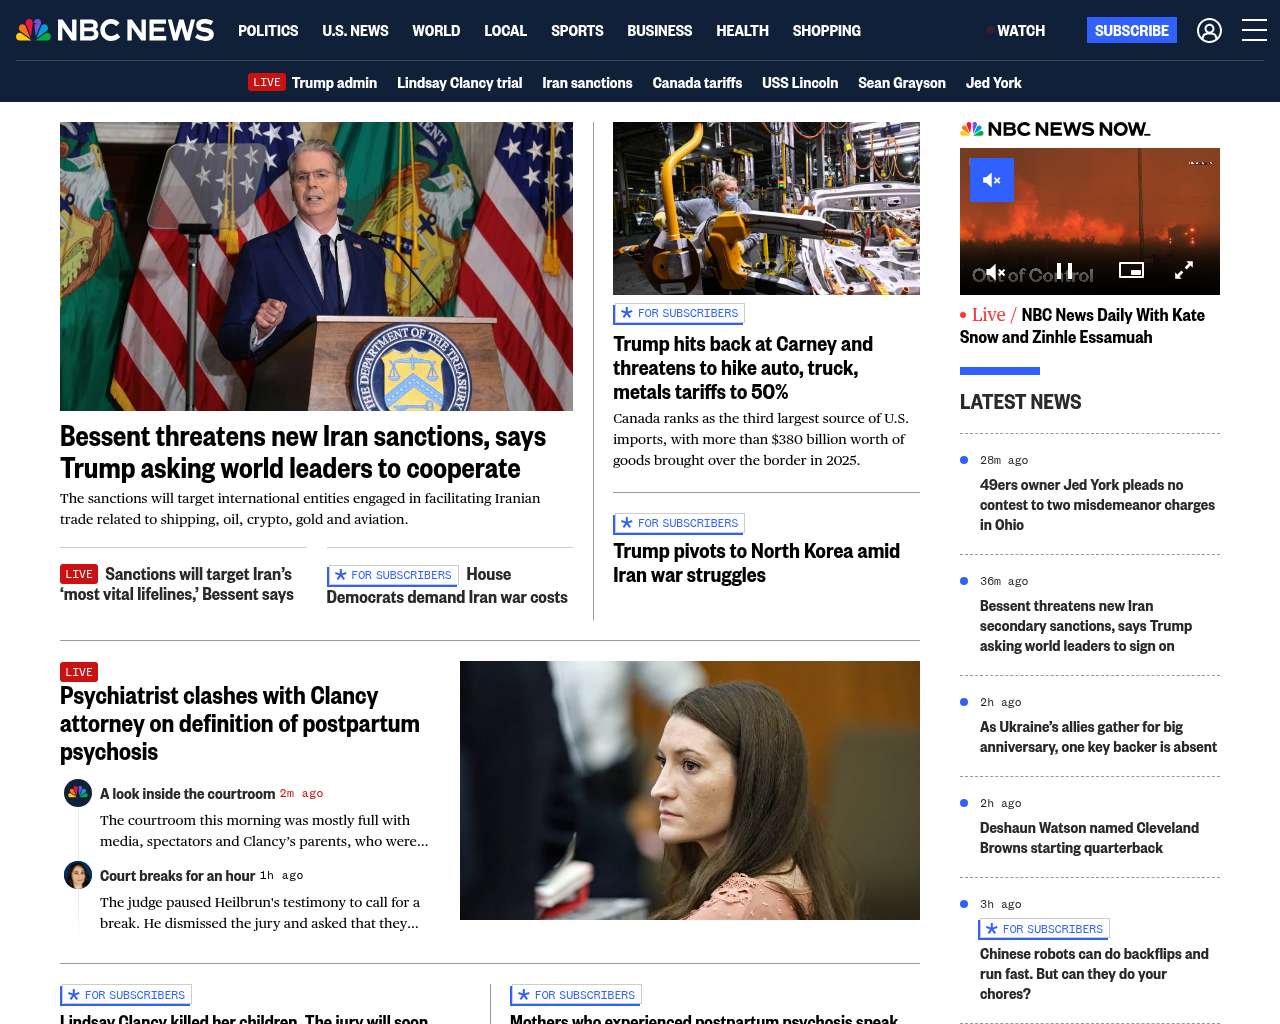Open the Trump admin live topic
The image size is (1280, 1024).
(x=334, y=83)
